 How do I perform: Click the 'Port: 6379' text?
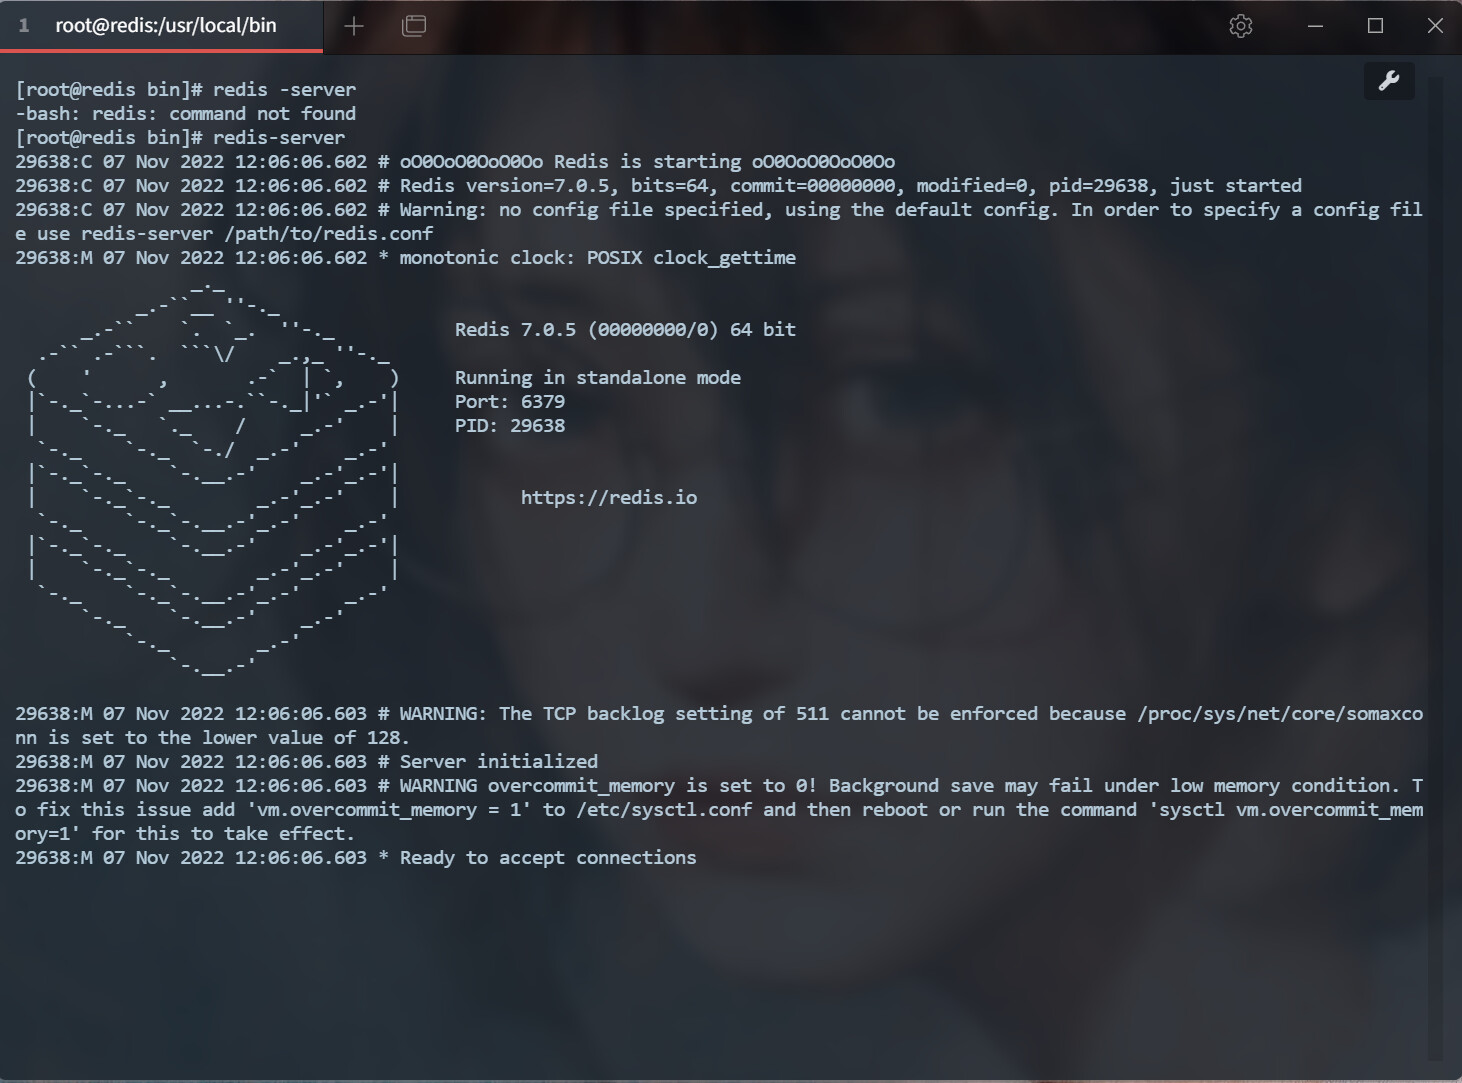(510, 402)
